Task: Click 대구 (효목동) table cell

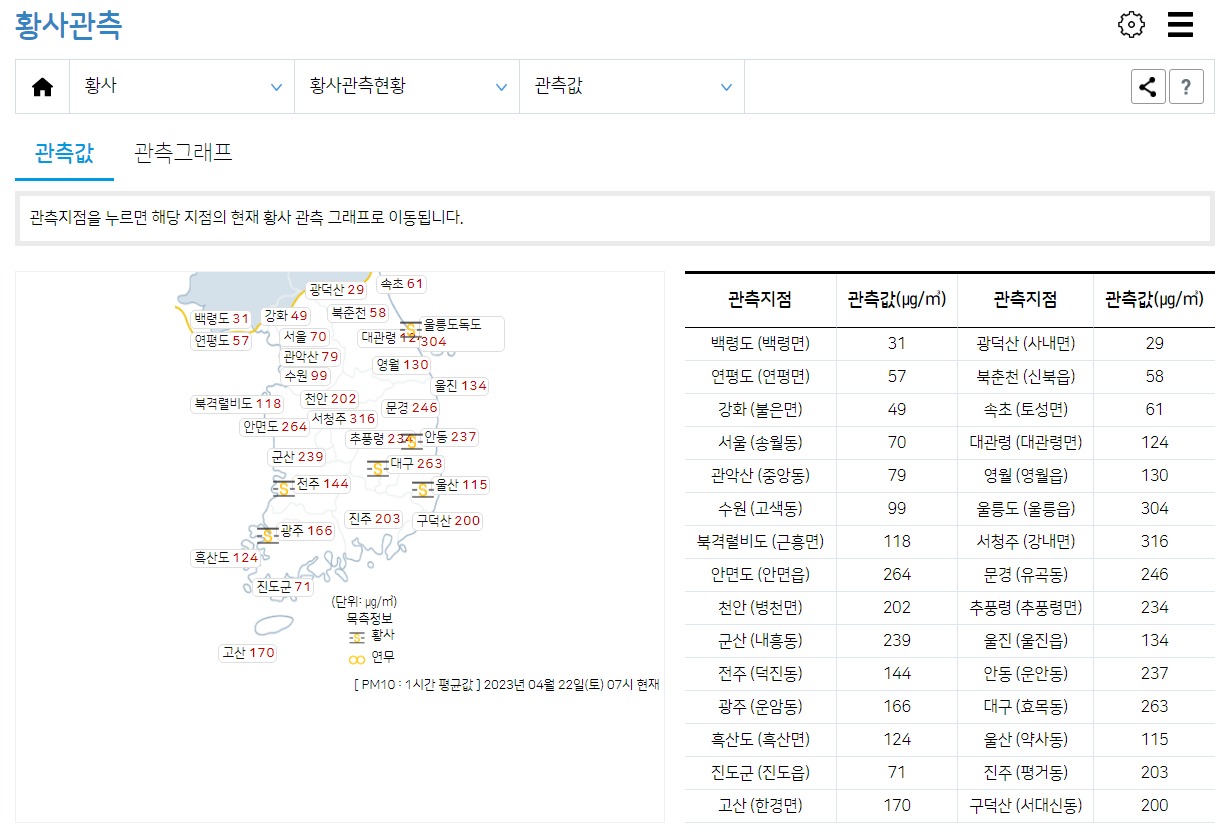Action: click(x=1025, y=706)
